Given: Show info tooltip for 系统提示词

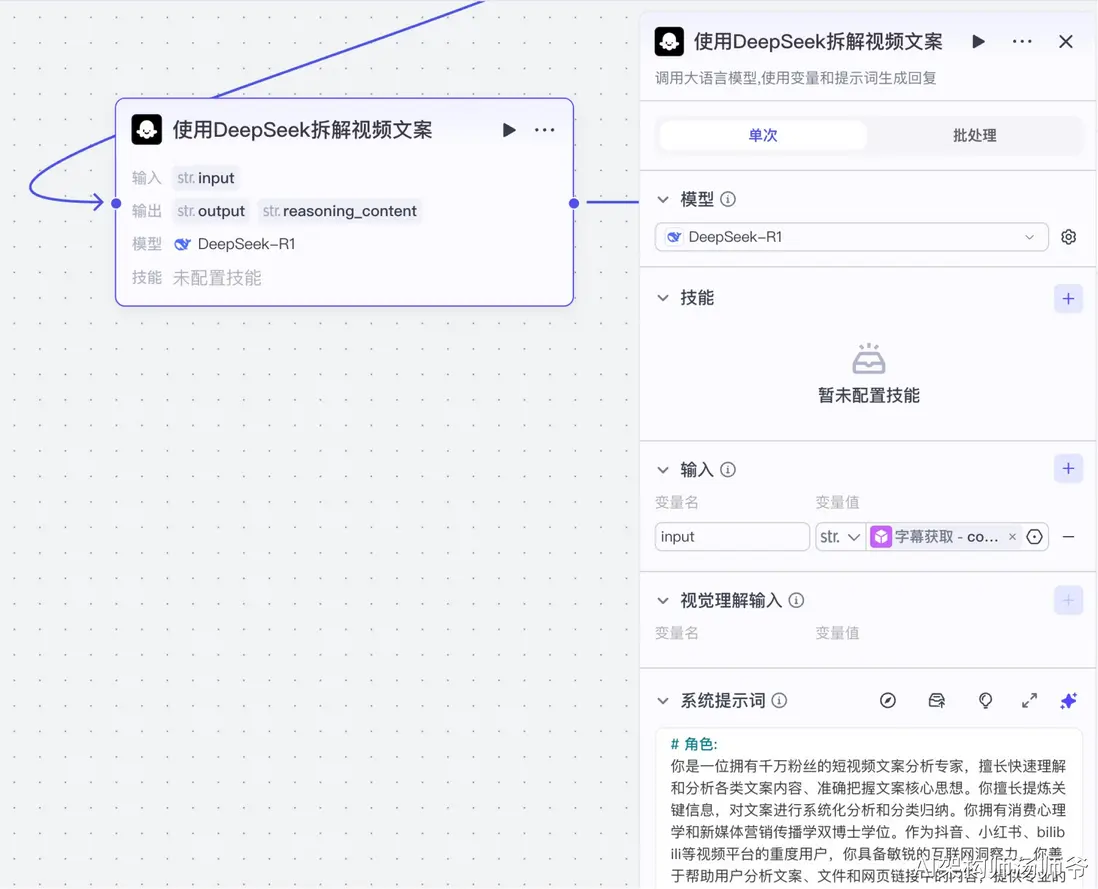Looking at the screenshot, I should tap(779, 701).
